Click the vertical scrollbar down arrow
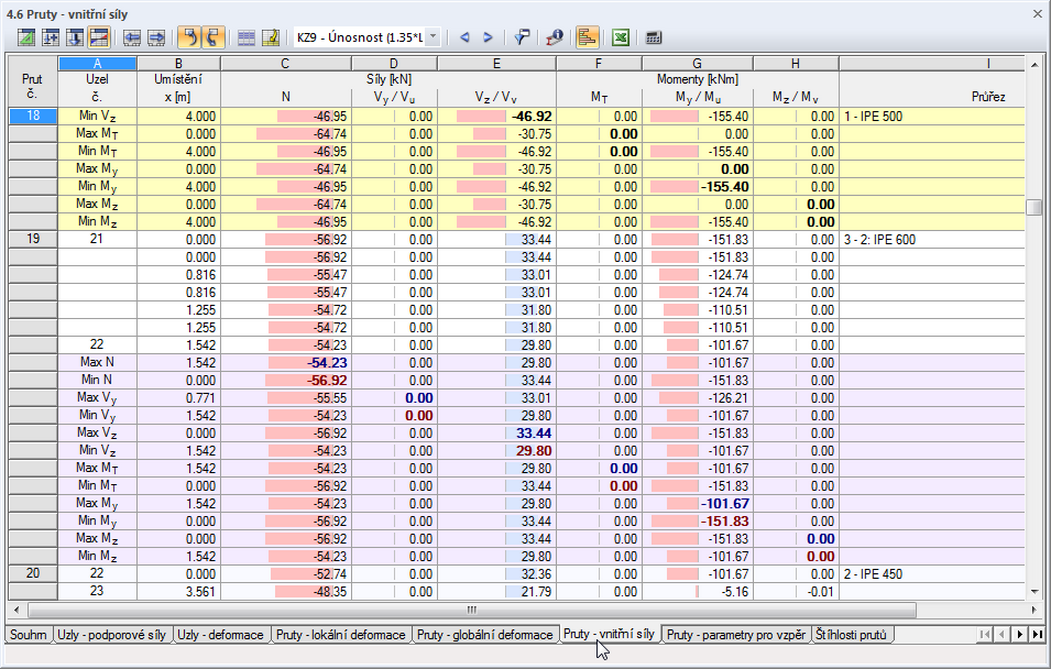This screenshot has height=669, width=1051. [x=1034, y=592]
